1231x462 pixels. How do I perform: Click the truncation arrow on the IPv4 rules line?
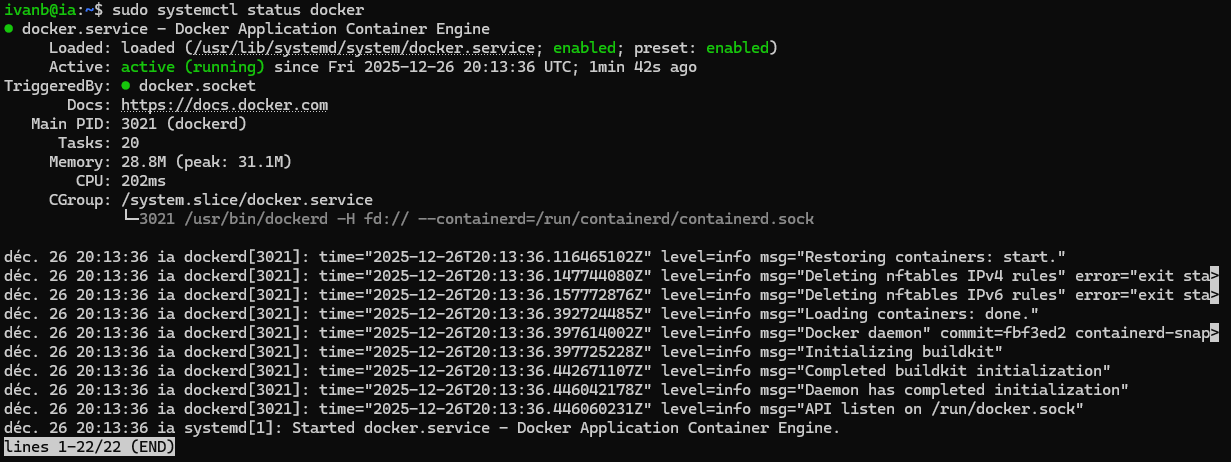(x=1214, y=275)
